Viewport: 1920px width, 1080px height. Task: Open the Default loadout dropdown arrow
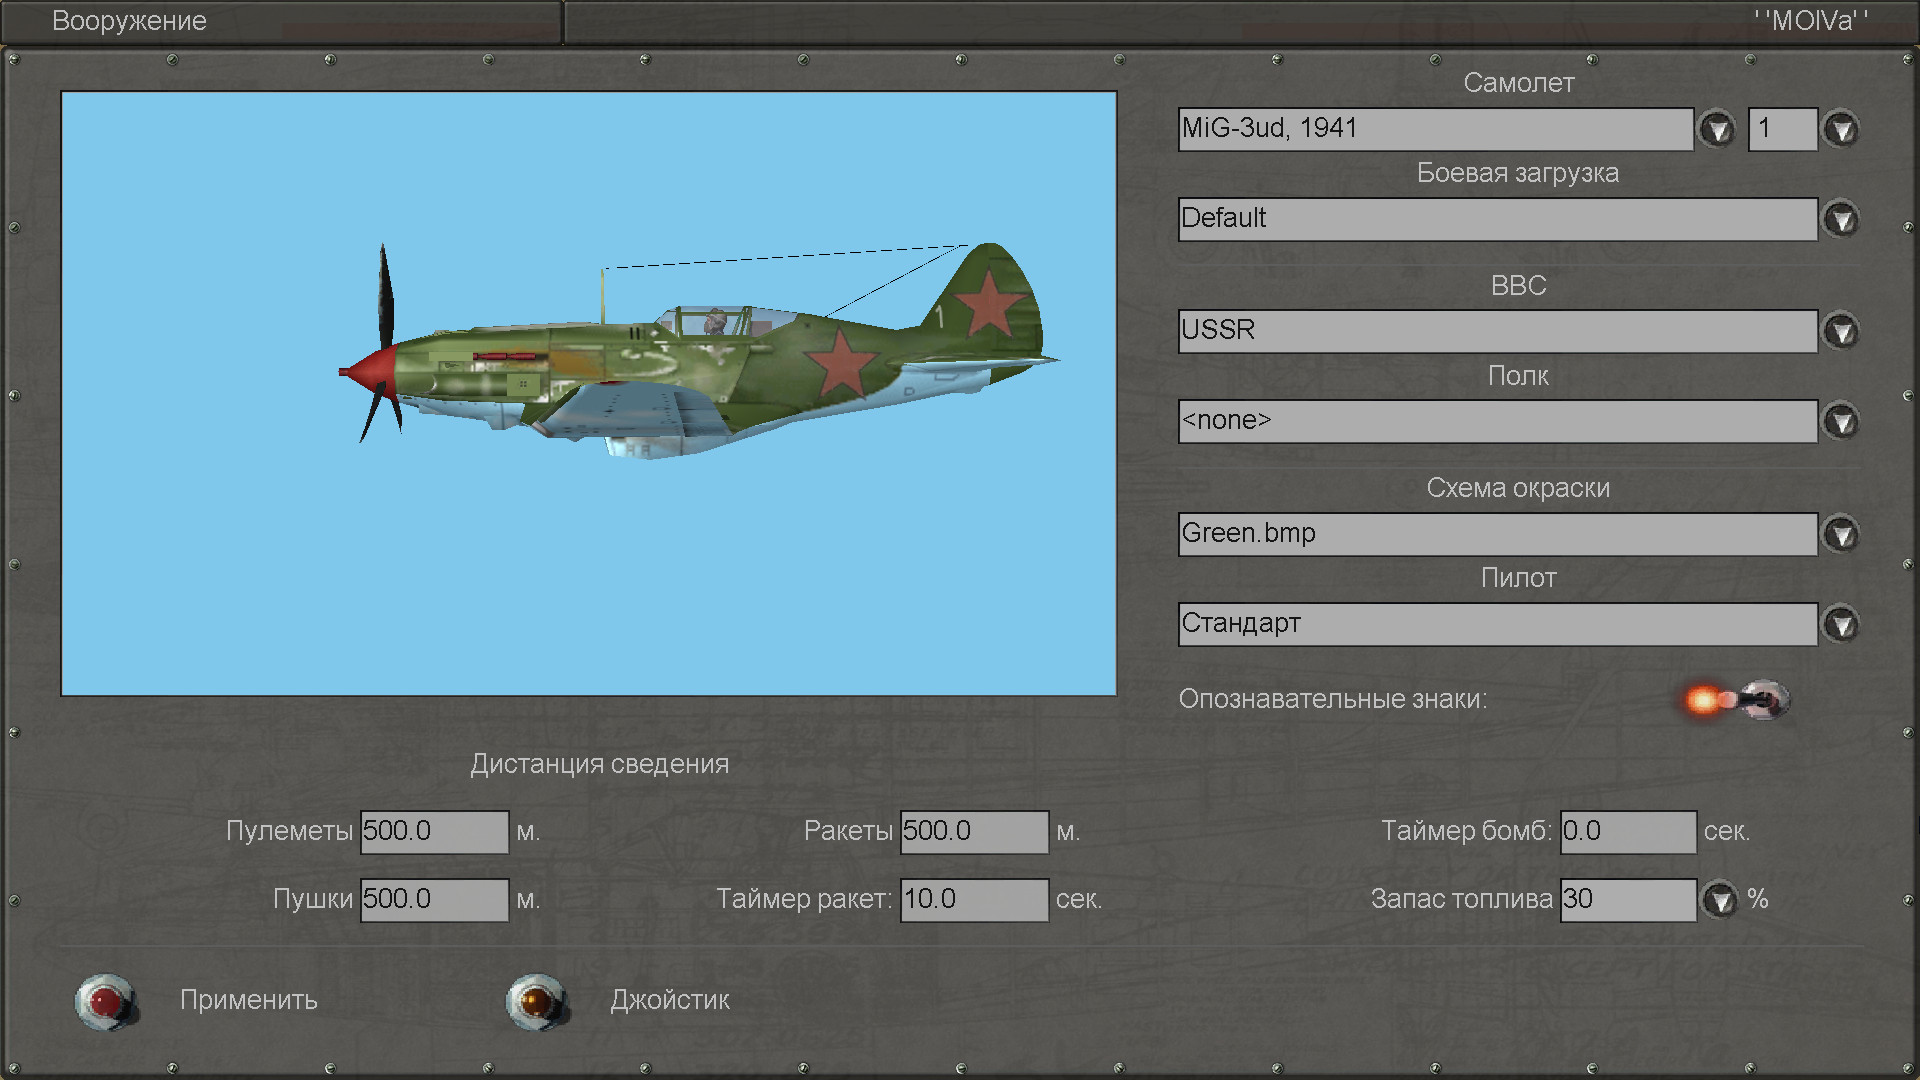coord(1841,219)
